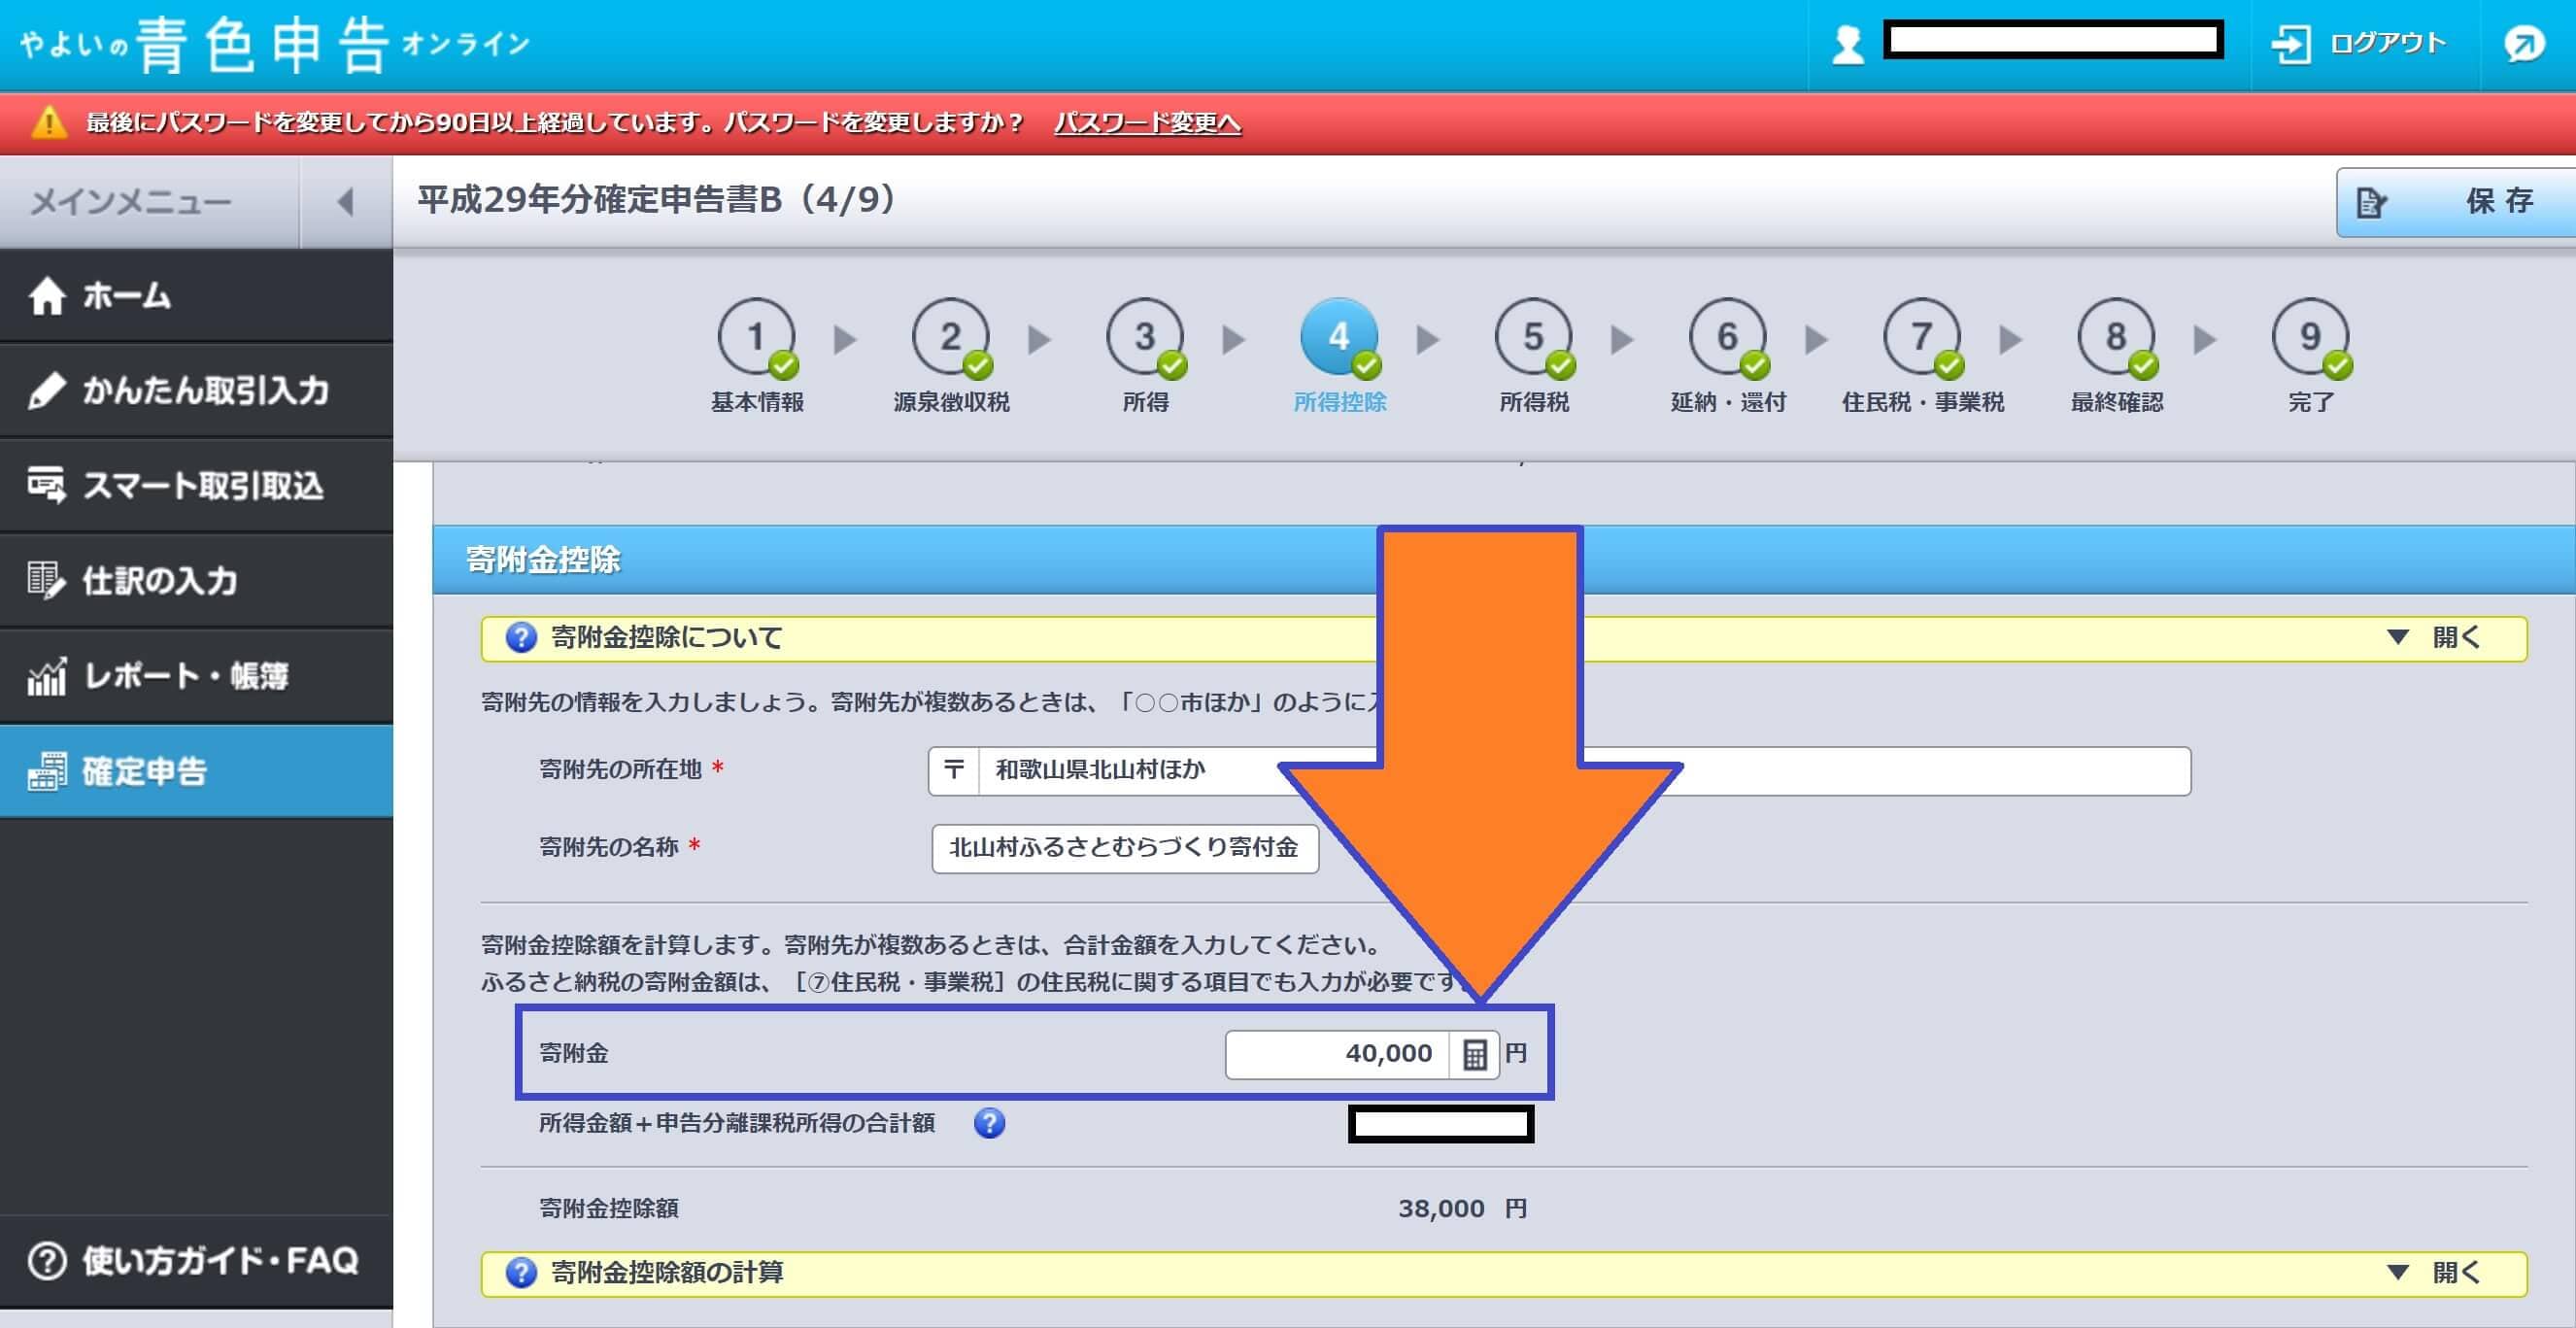Image resolution: width=2576 pixels, height=1328 pixels.
Task: Open かんたん取引入力 menu item
Action: (196, 390)
